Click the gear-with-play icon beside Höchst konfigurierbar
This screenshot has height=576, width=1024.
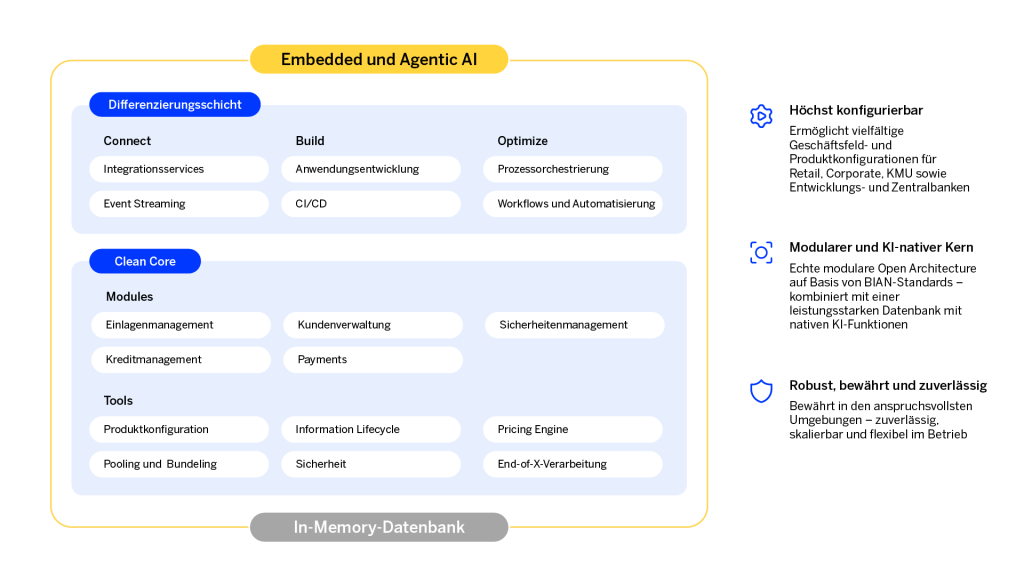pos(761,116)
